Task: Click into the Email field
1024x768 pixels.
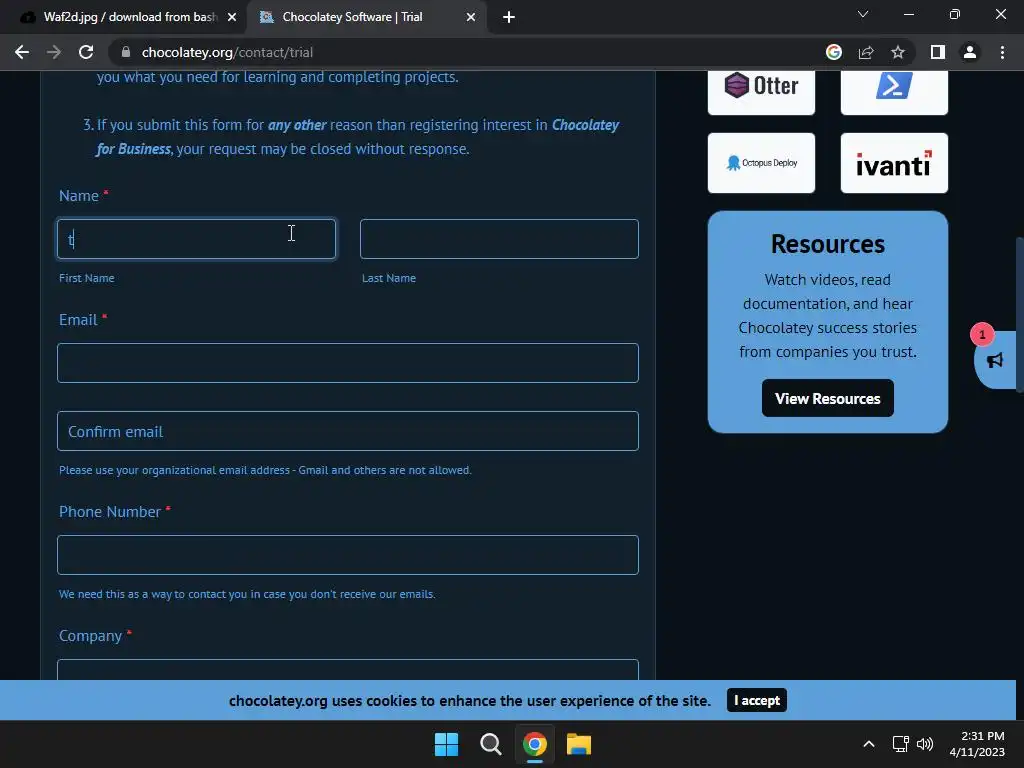Action: 347,363
